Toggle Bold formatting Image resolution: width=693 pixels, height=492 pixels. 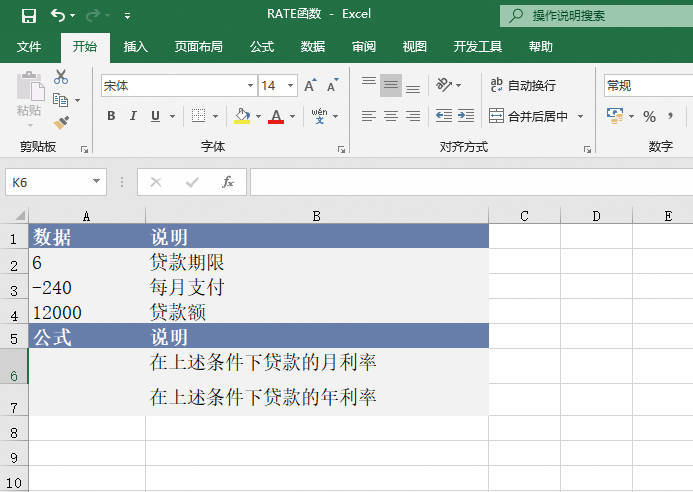111,116
